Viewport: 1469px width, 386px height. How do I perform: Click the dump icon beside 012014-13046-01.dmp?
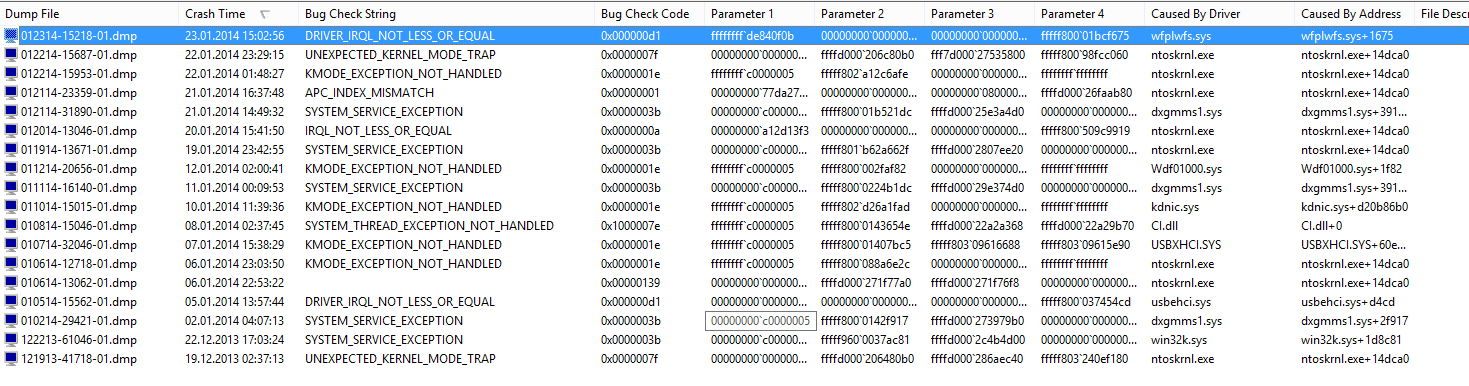click(x=11, y=130)
